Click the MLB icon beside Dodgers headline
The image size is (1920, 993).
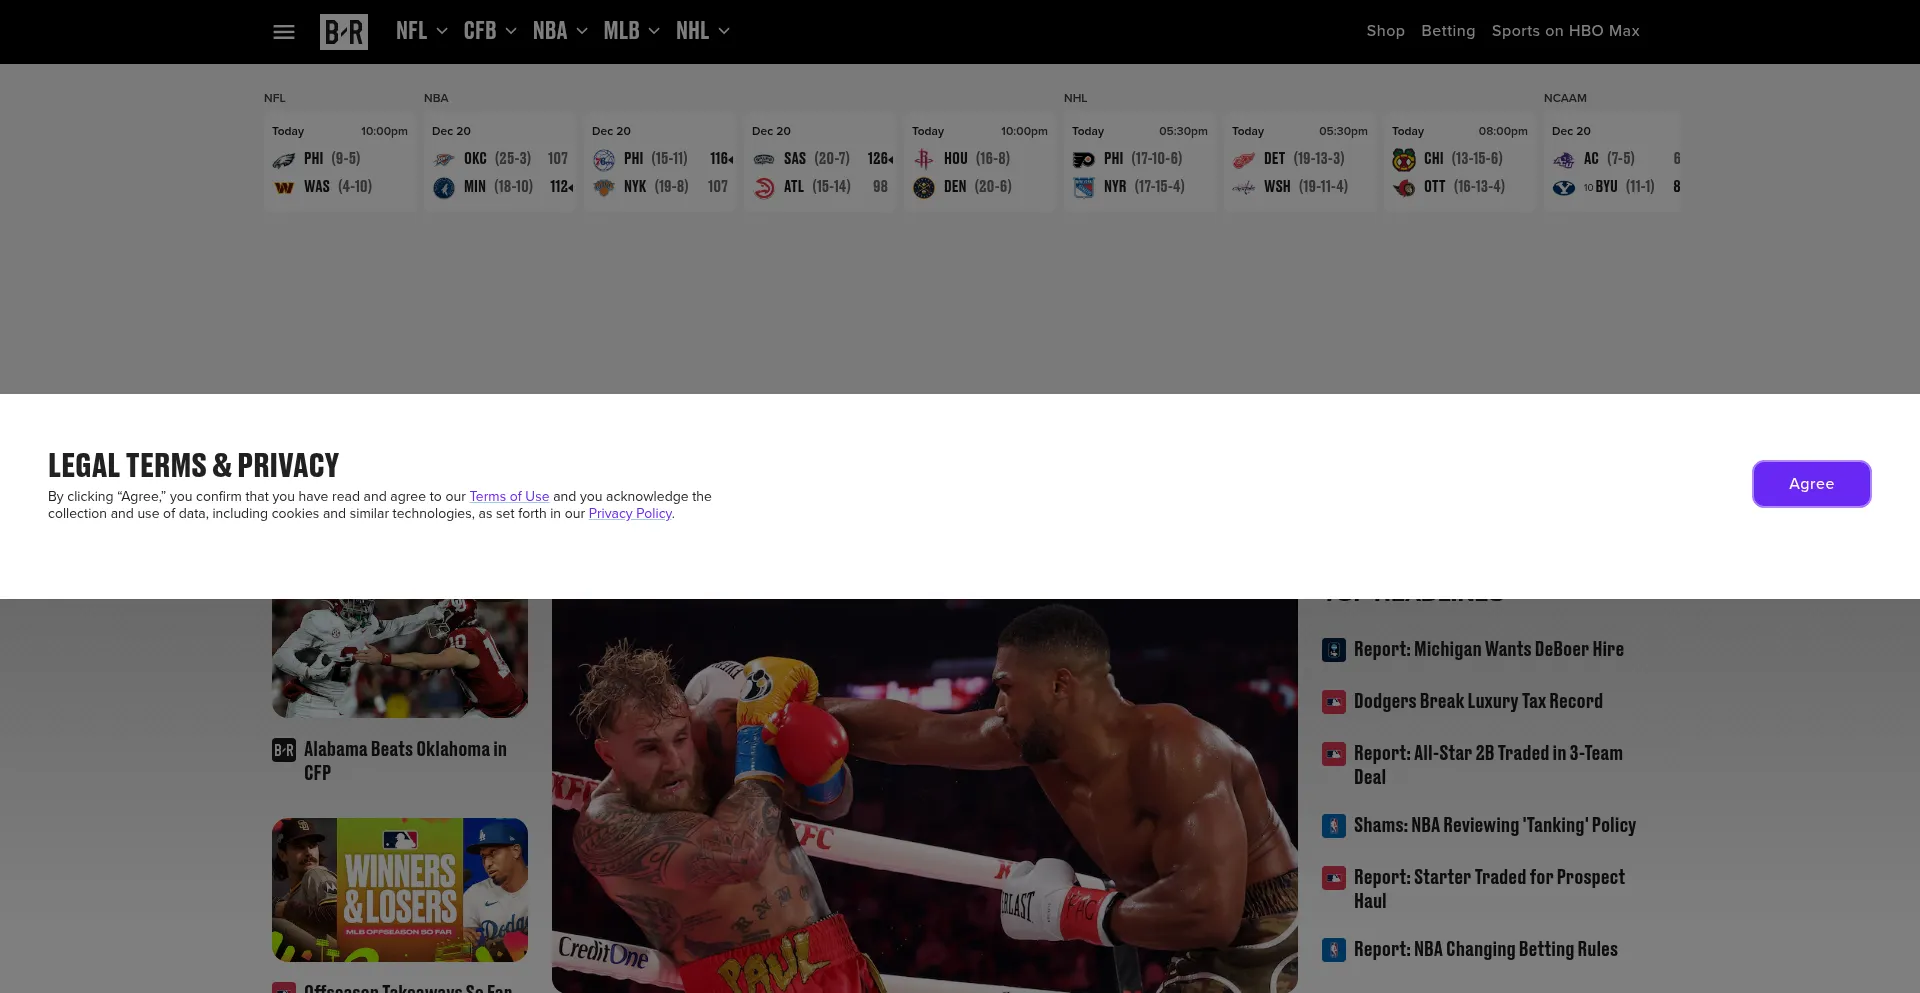(x=1334, y=702)
